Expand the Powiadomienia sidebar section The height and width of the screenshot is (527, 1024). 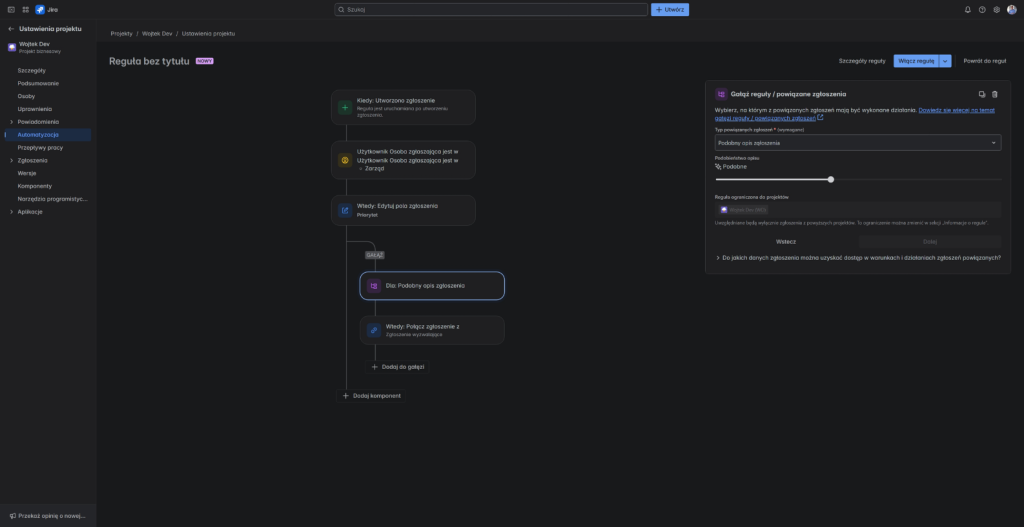[11, 122]
